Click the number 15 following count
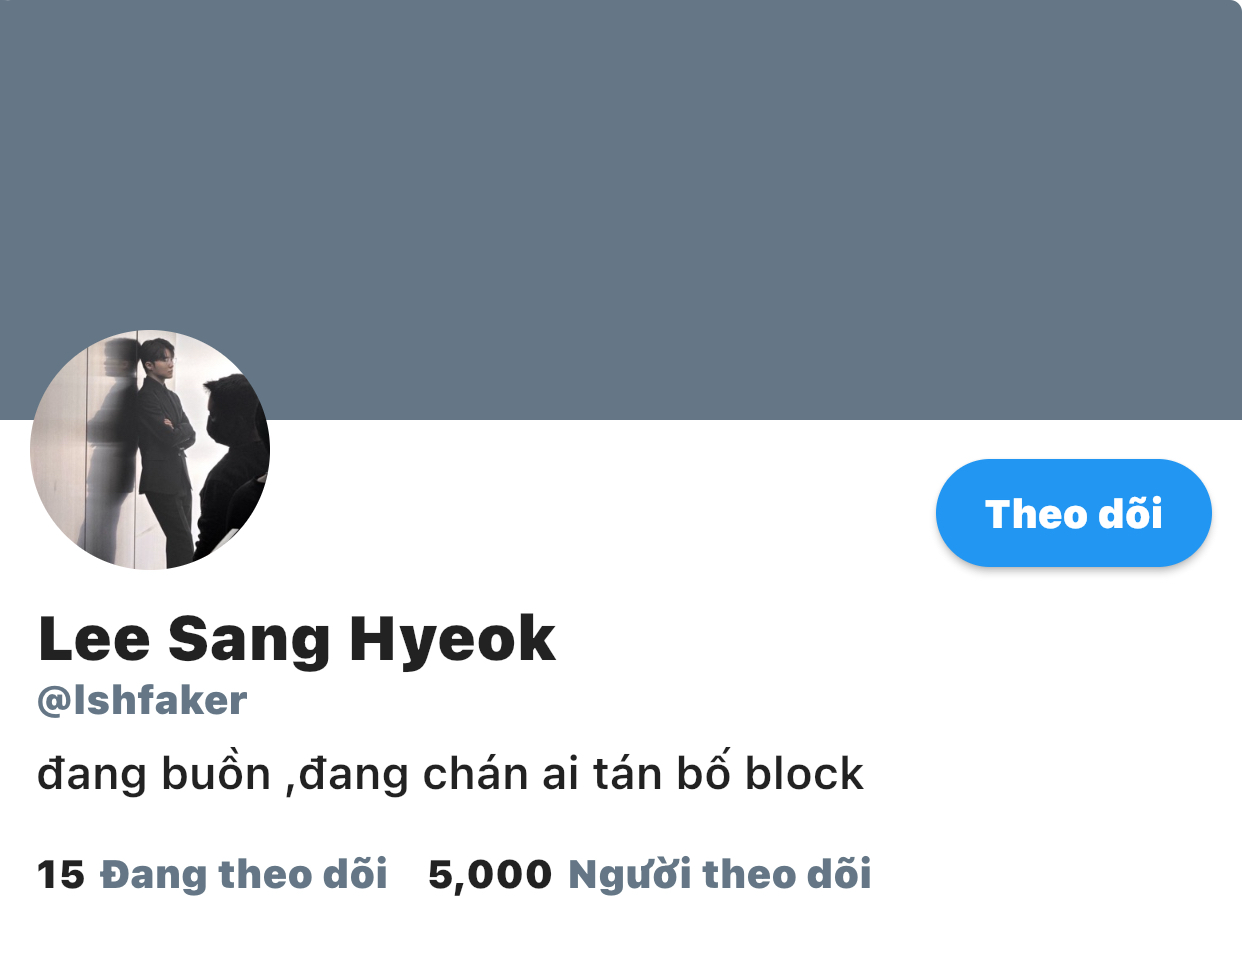The image size is (1242, 964). pyautogui.click(x=61, y=874)
